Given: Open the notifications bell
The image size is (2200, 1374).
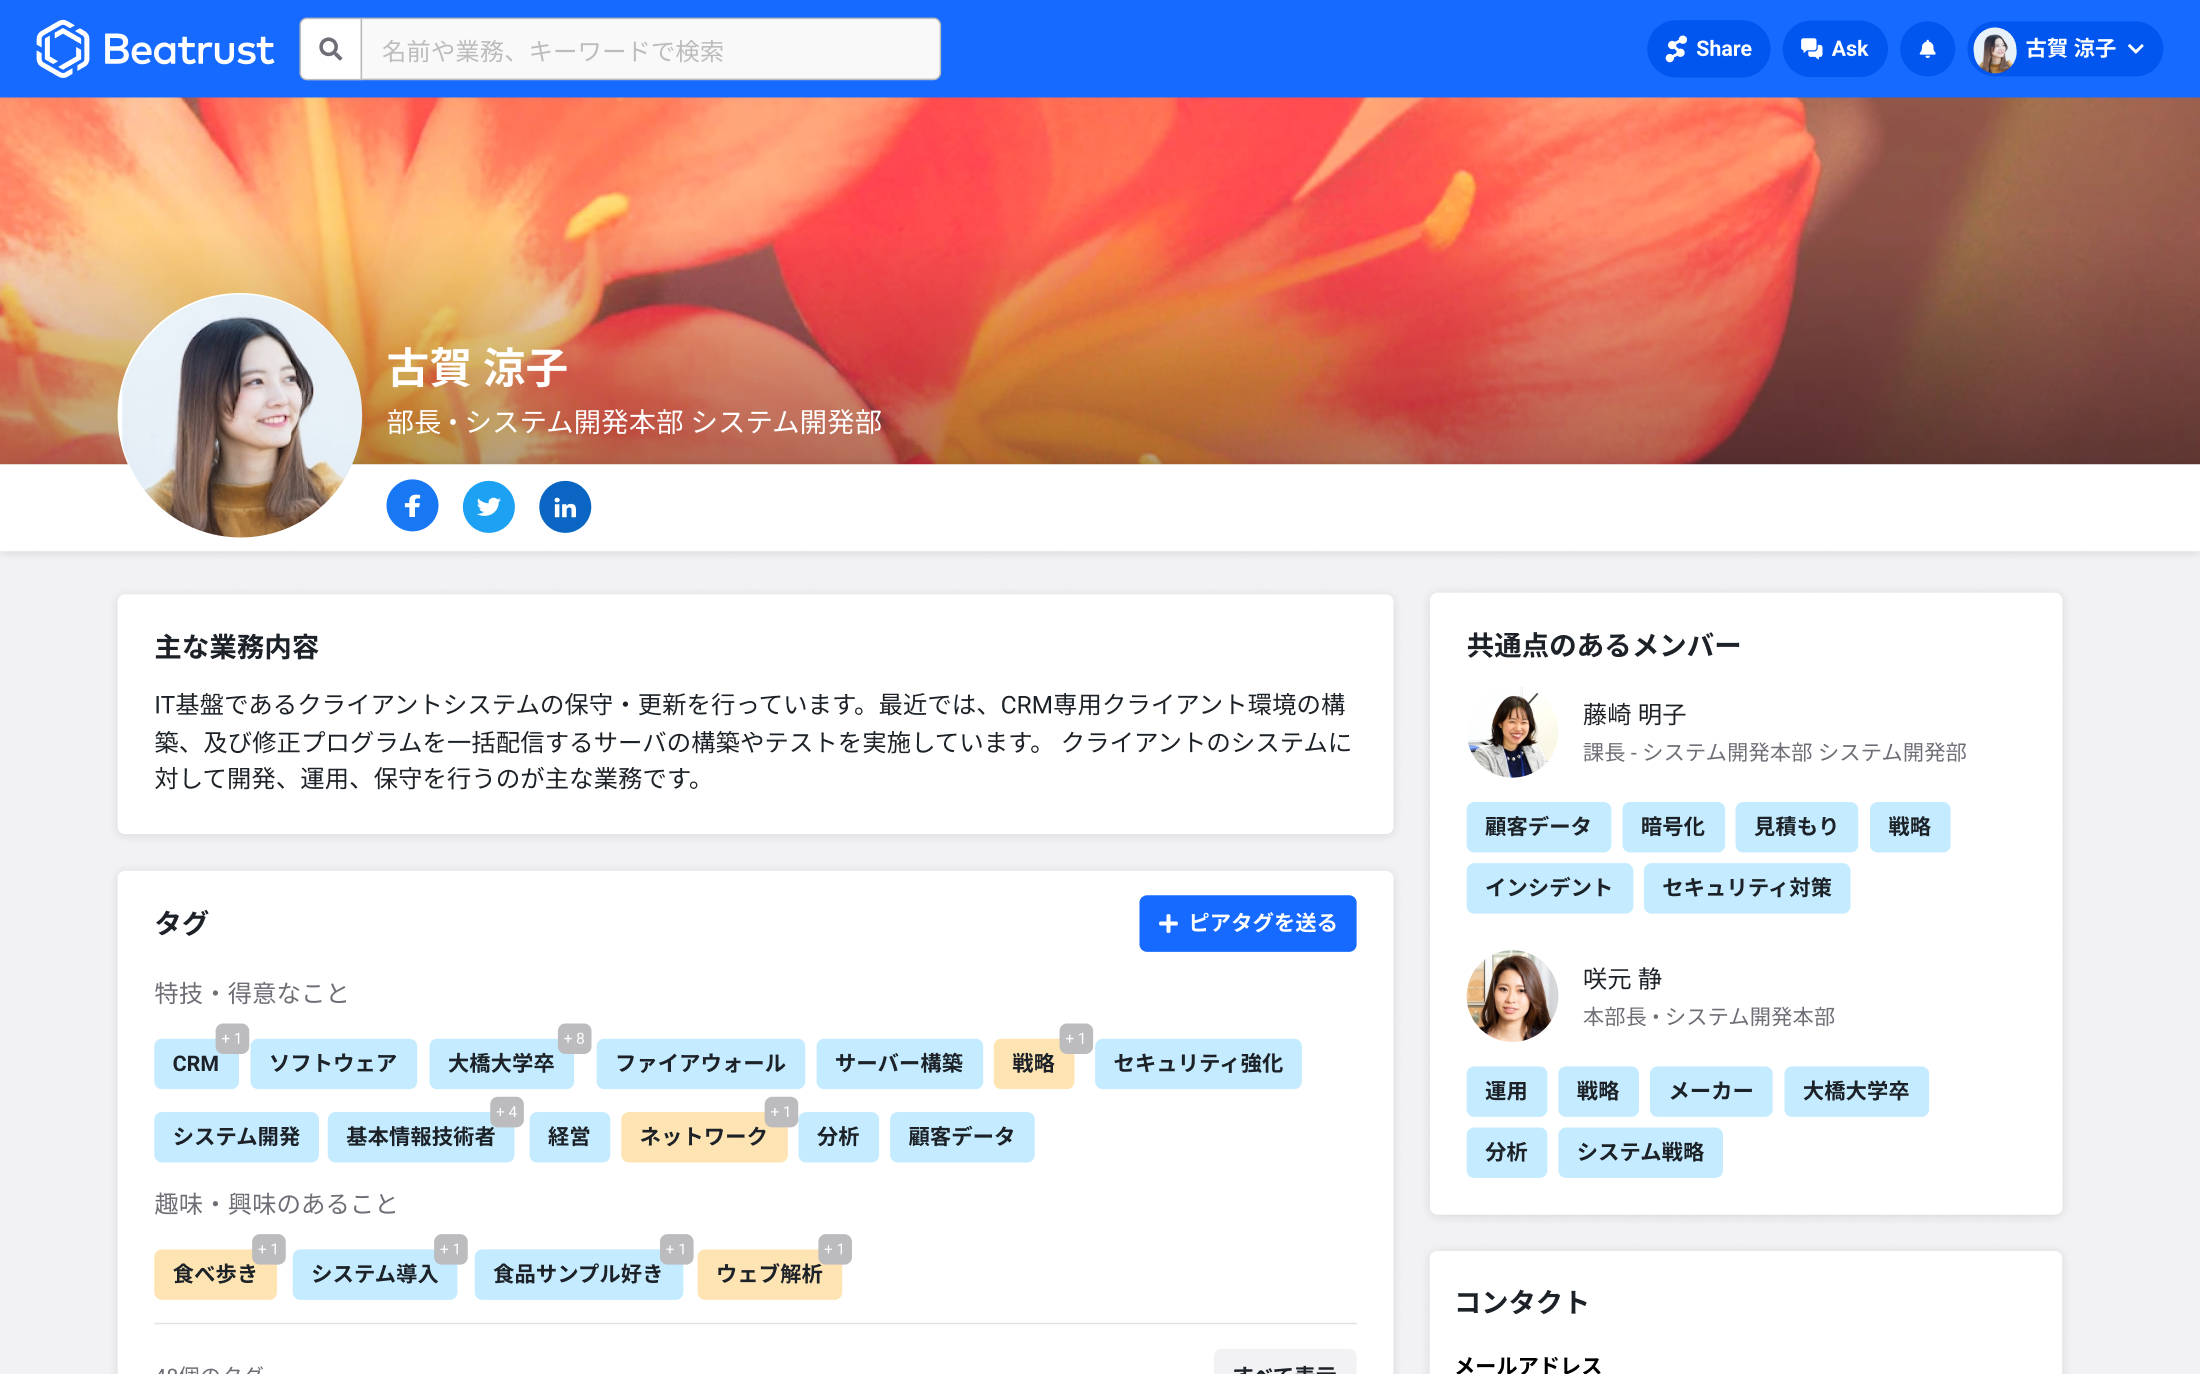Looking at the screenshot, I should pyautogui.click(x=1927, y=49).
